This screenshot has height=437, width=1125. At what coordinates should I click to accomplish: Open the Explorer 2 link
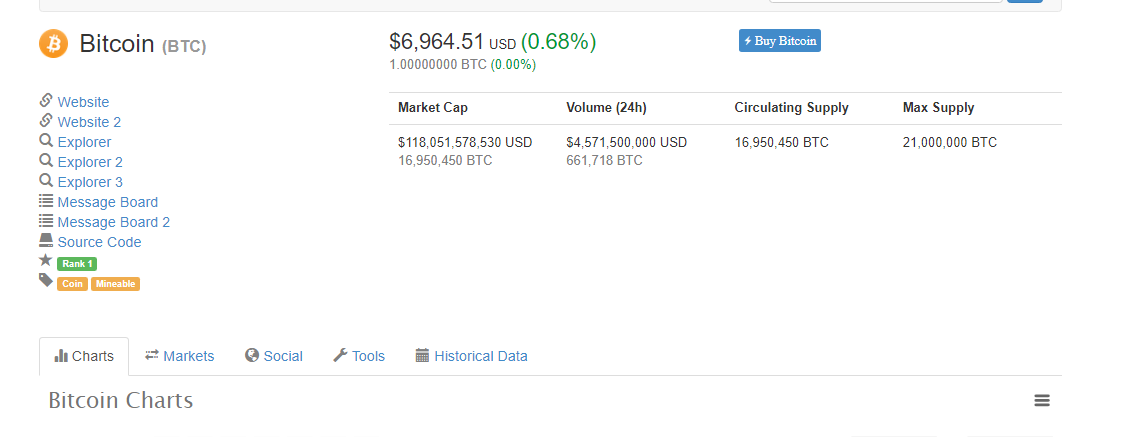coord(90,162)
